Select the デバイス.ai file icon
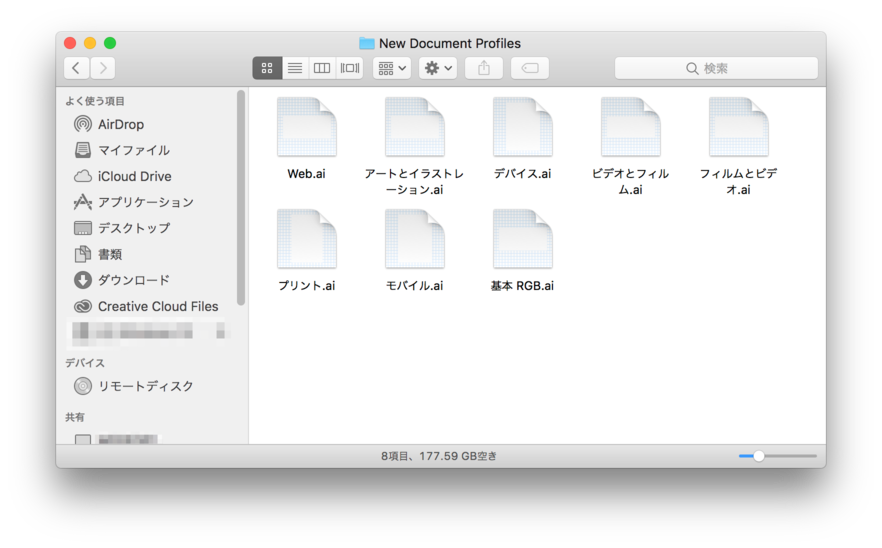 523,127
